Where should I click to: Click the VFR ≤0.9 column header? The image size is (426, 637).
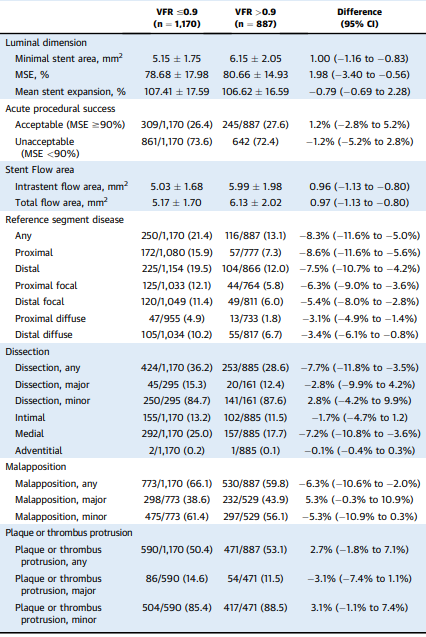[x=177, y=18]
